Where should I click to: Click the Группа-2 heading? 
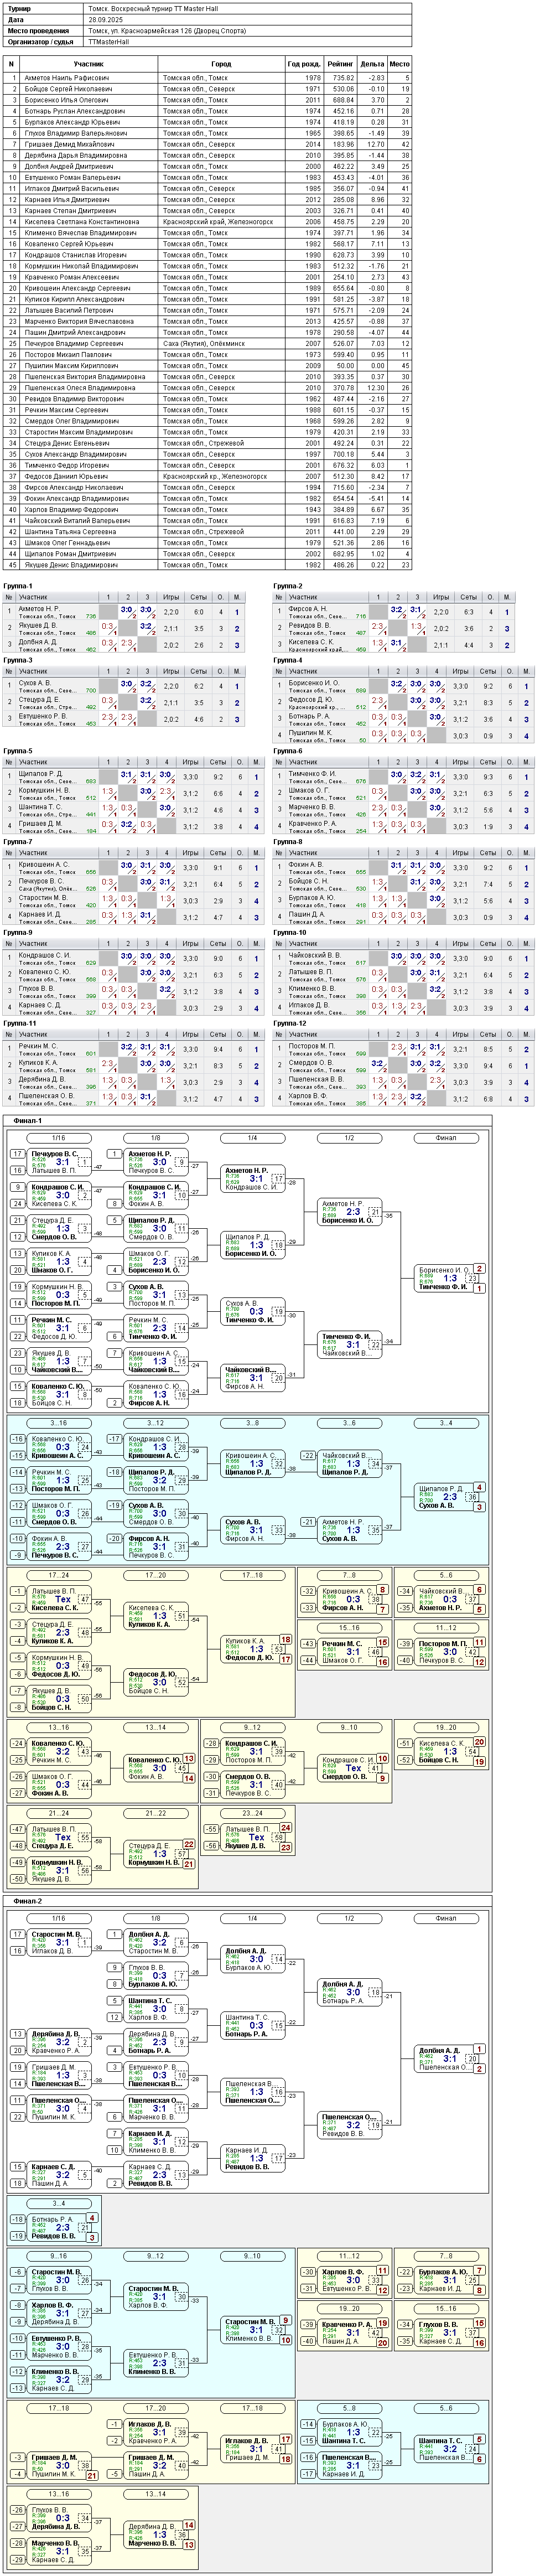click(288, 586)
